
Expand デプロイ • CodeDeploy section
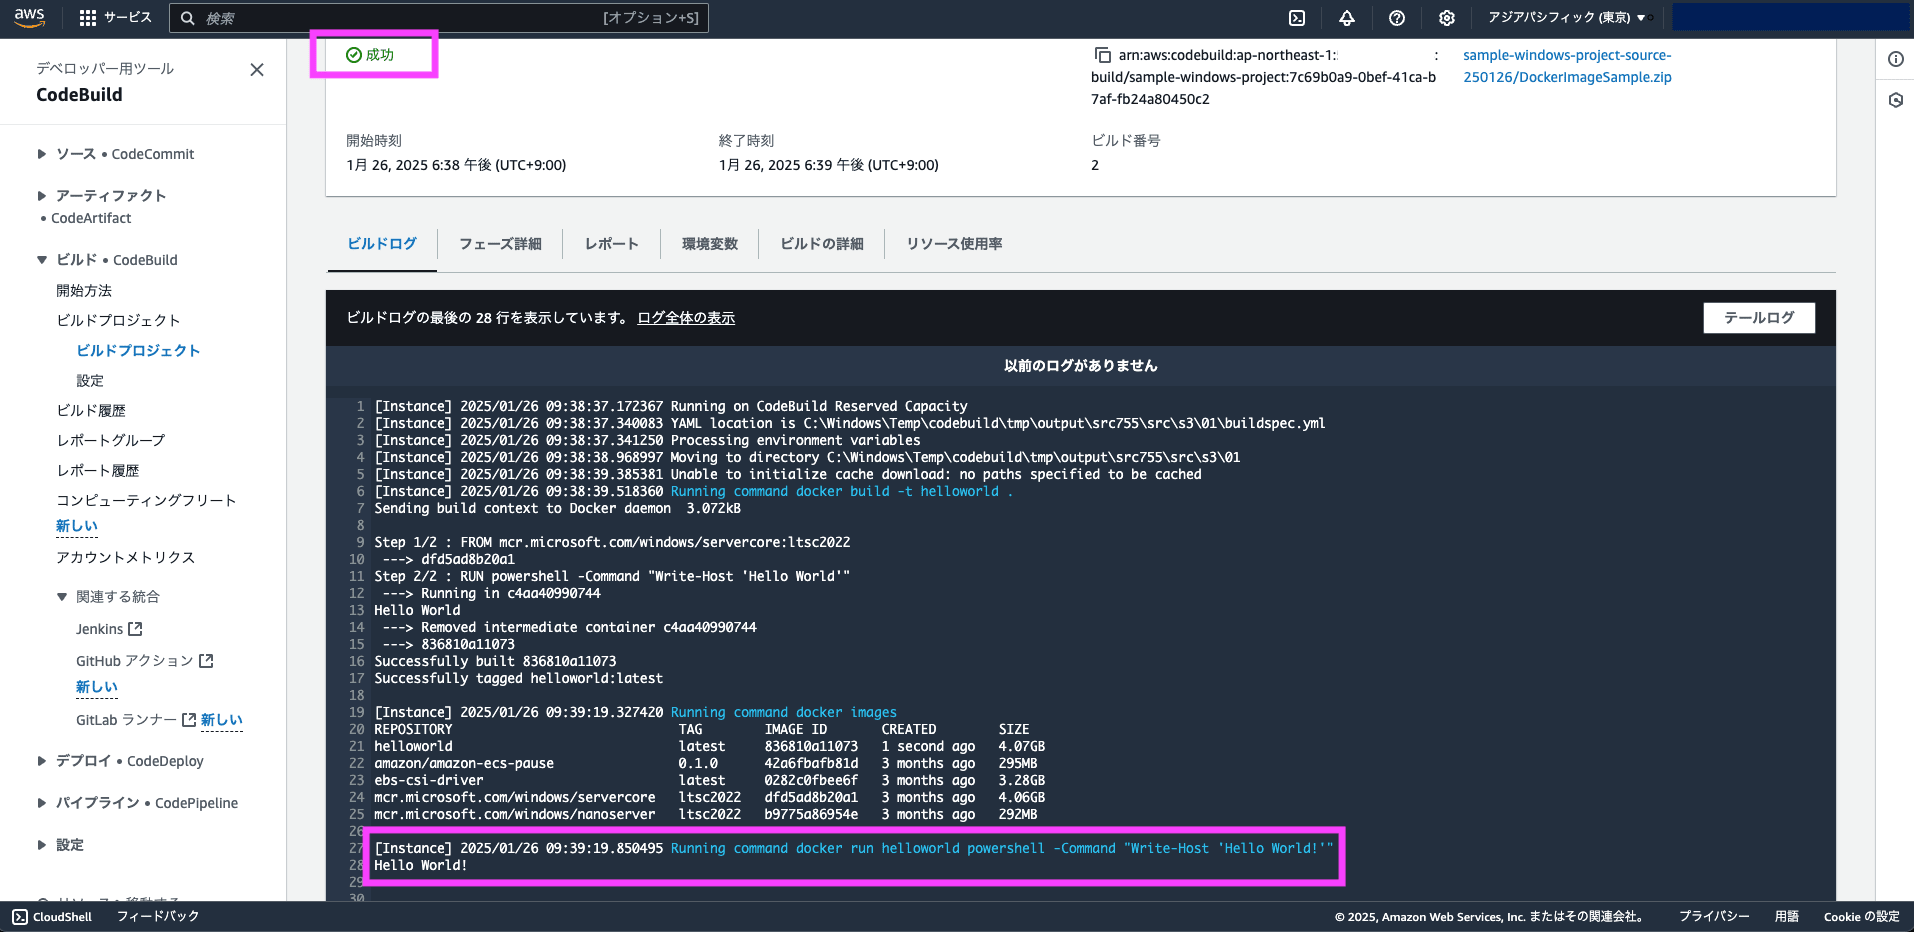[x=42, y=762]
